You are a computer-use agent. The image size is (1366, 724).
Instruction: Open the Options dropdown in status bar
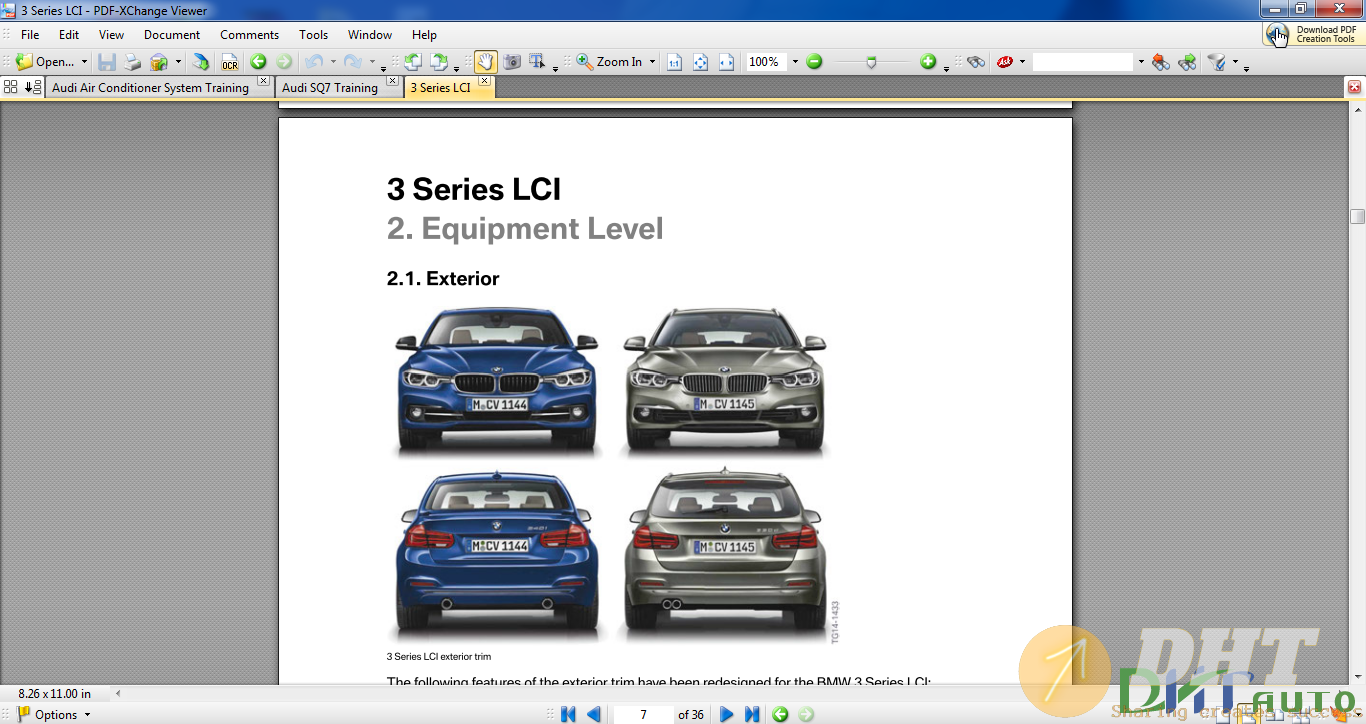[x=54, y=714]
